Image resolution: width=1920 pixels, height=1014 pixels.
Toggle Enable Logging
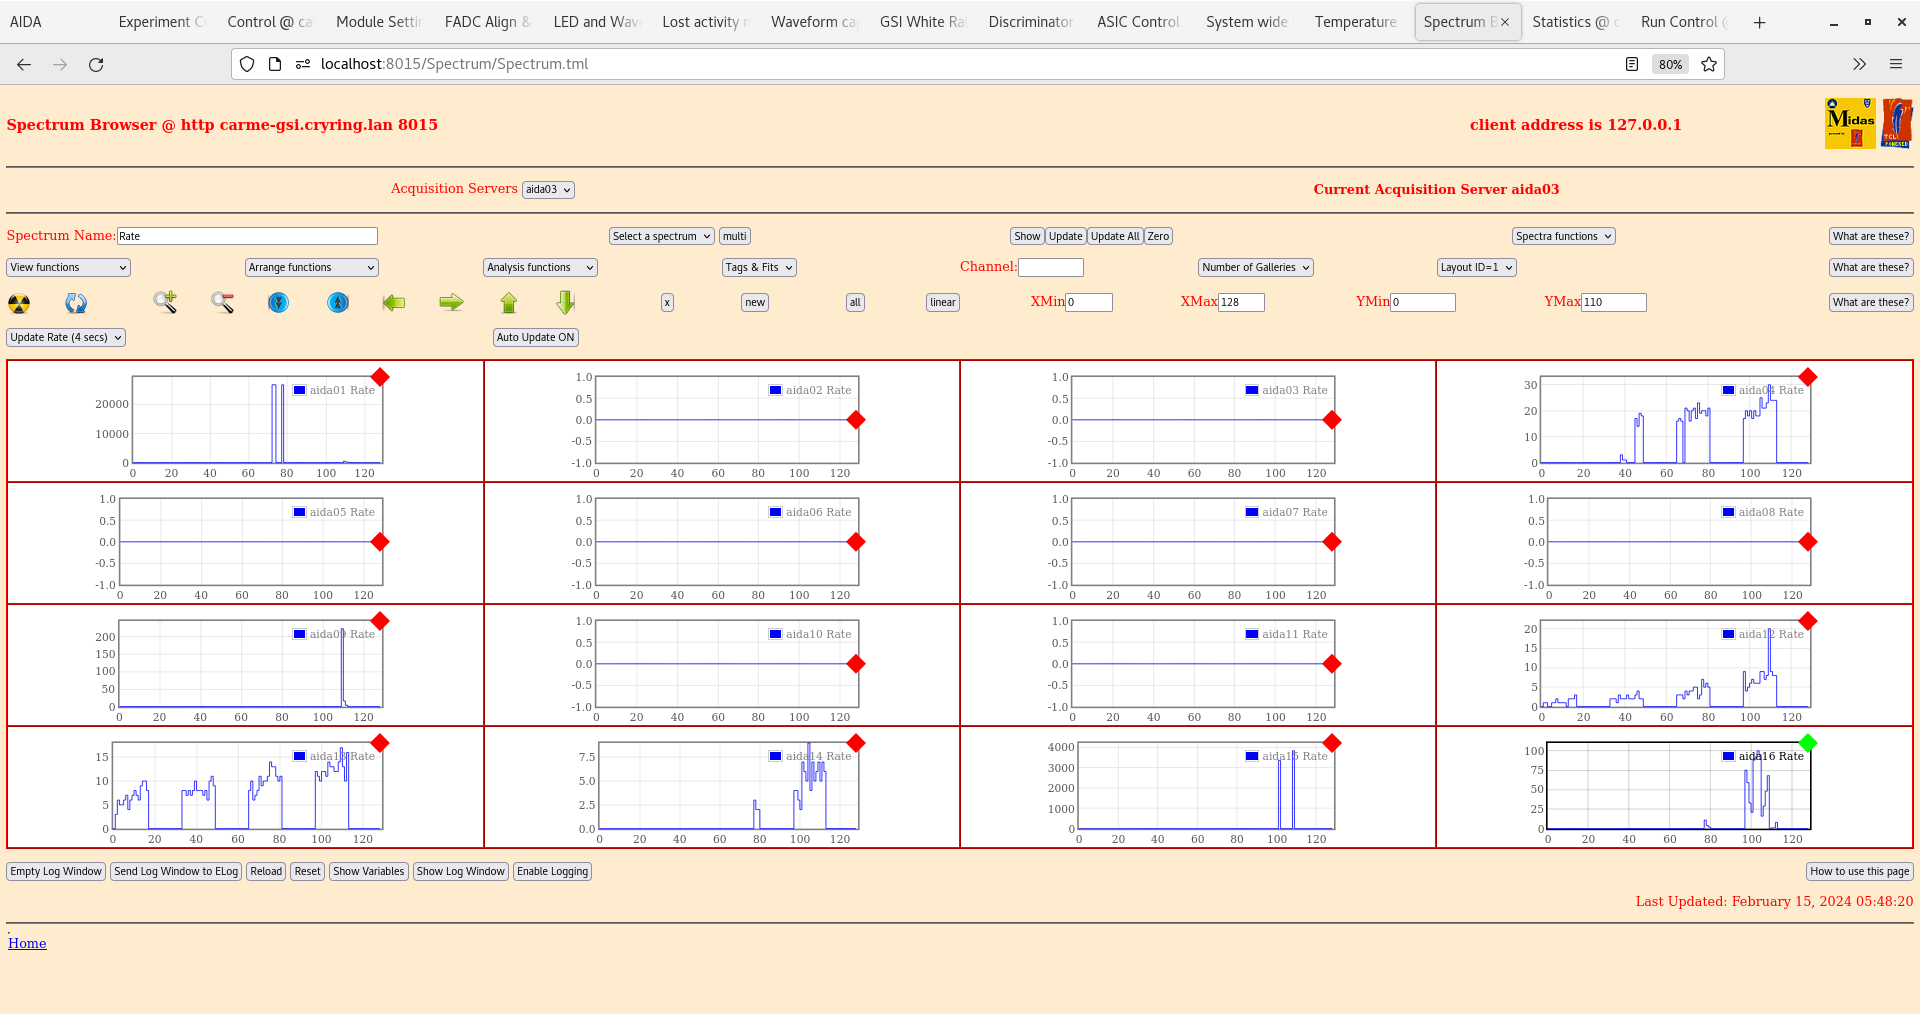pos(552,872)
